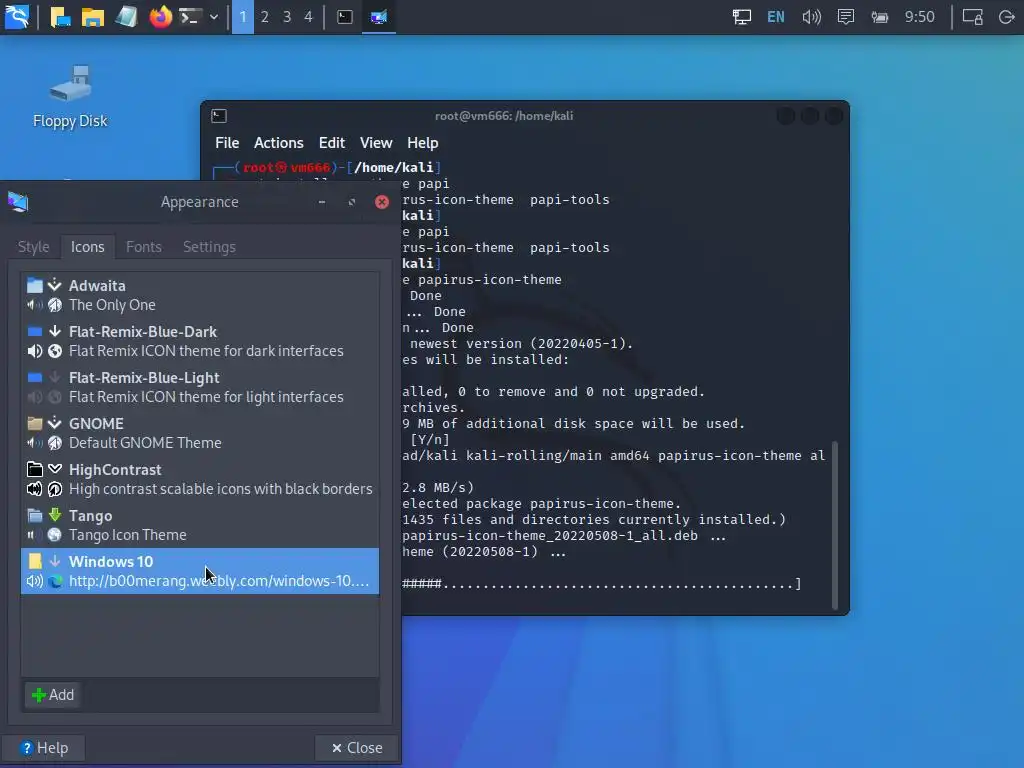Select the Flat-Remix-Blue-Light icon theme
The height and width of the screenshot is (768, 1024).
point(200,387)
